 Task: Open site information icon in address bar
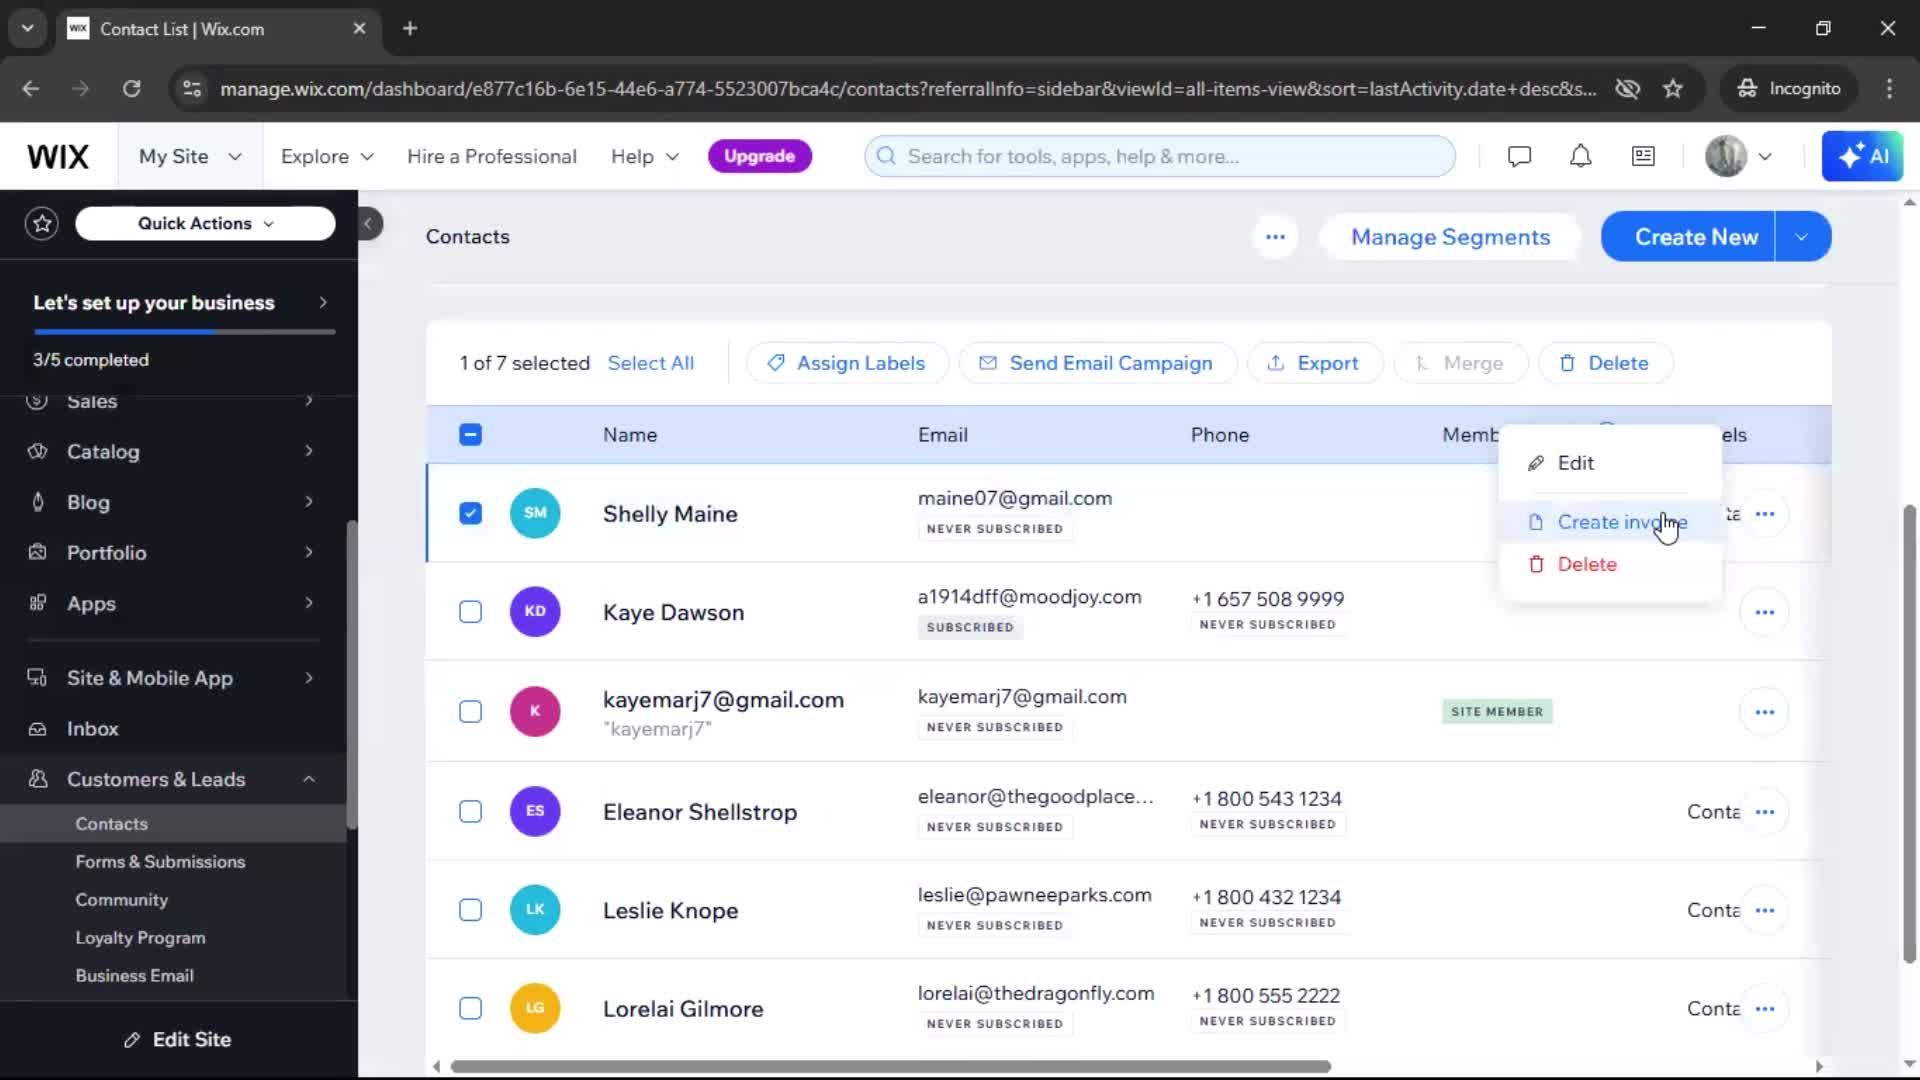(191, 89)
